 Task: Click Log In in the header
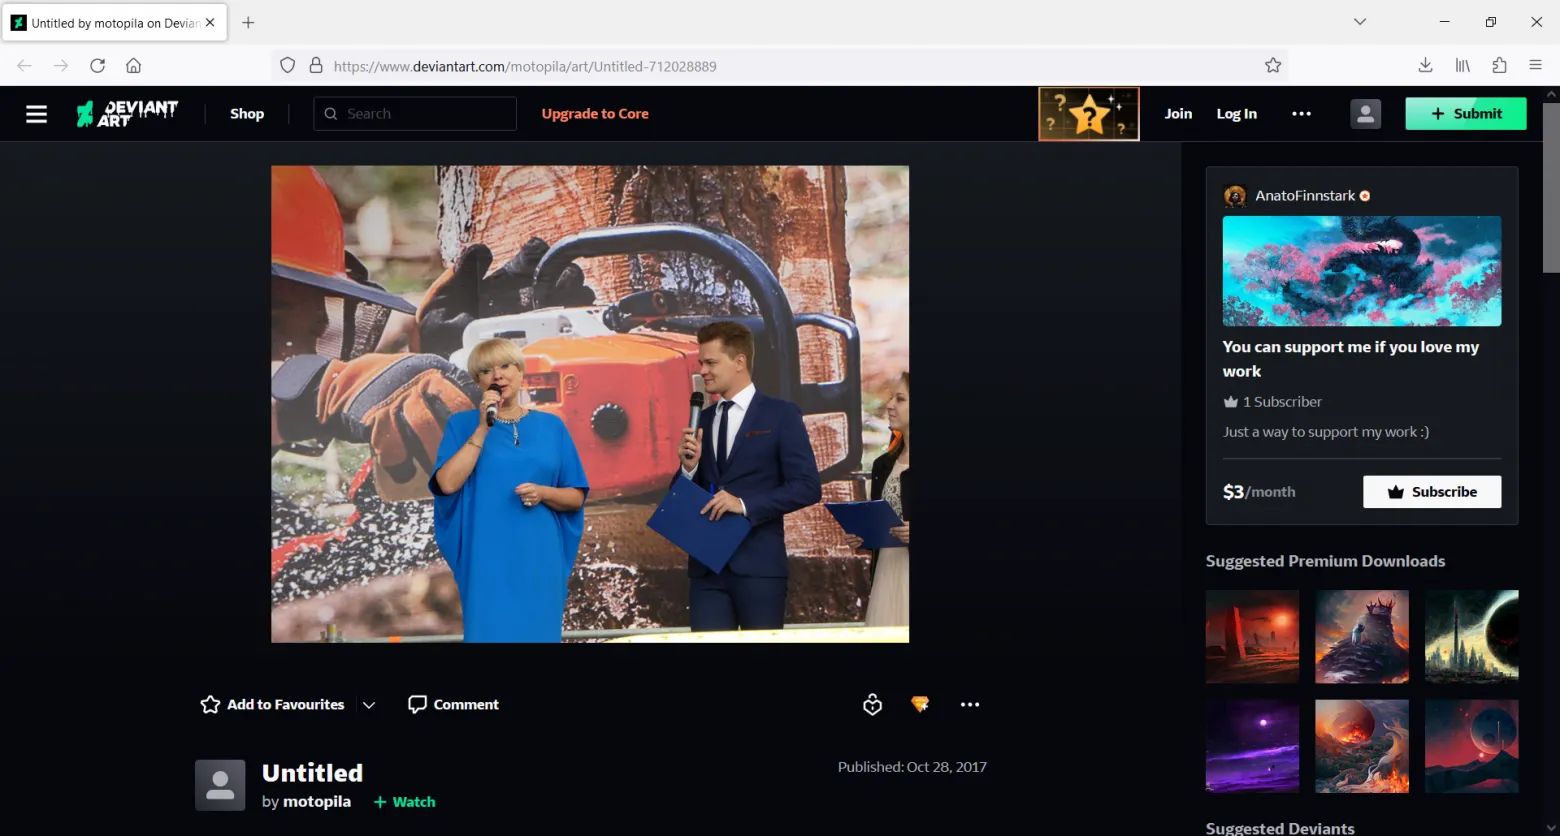pos(1236,114)
